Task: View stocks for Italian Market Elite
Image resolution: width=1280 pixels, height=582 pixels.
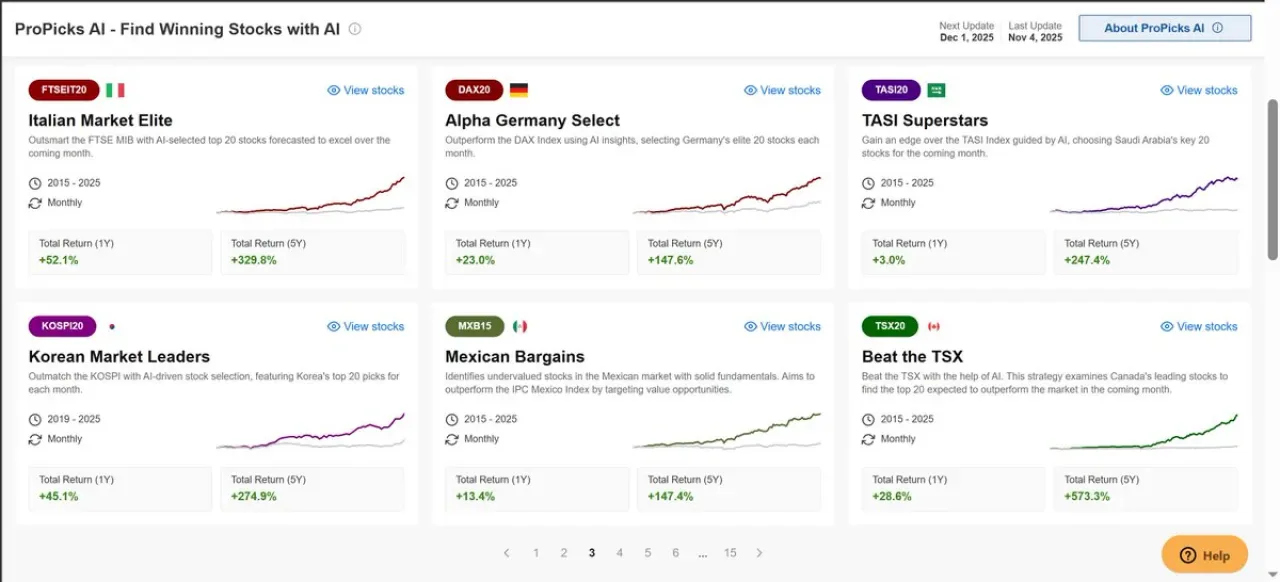Action: click(366, 90)
